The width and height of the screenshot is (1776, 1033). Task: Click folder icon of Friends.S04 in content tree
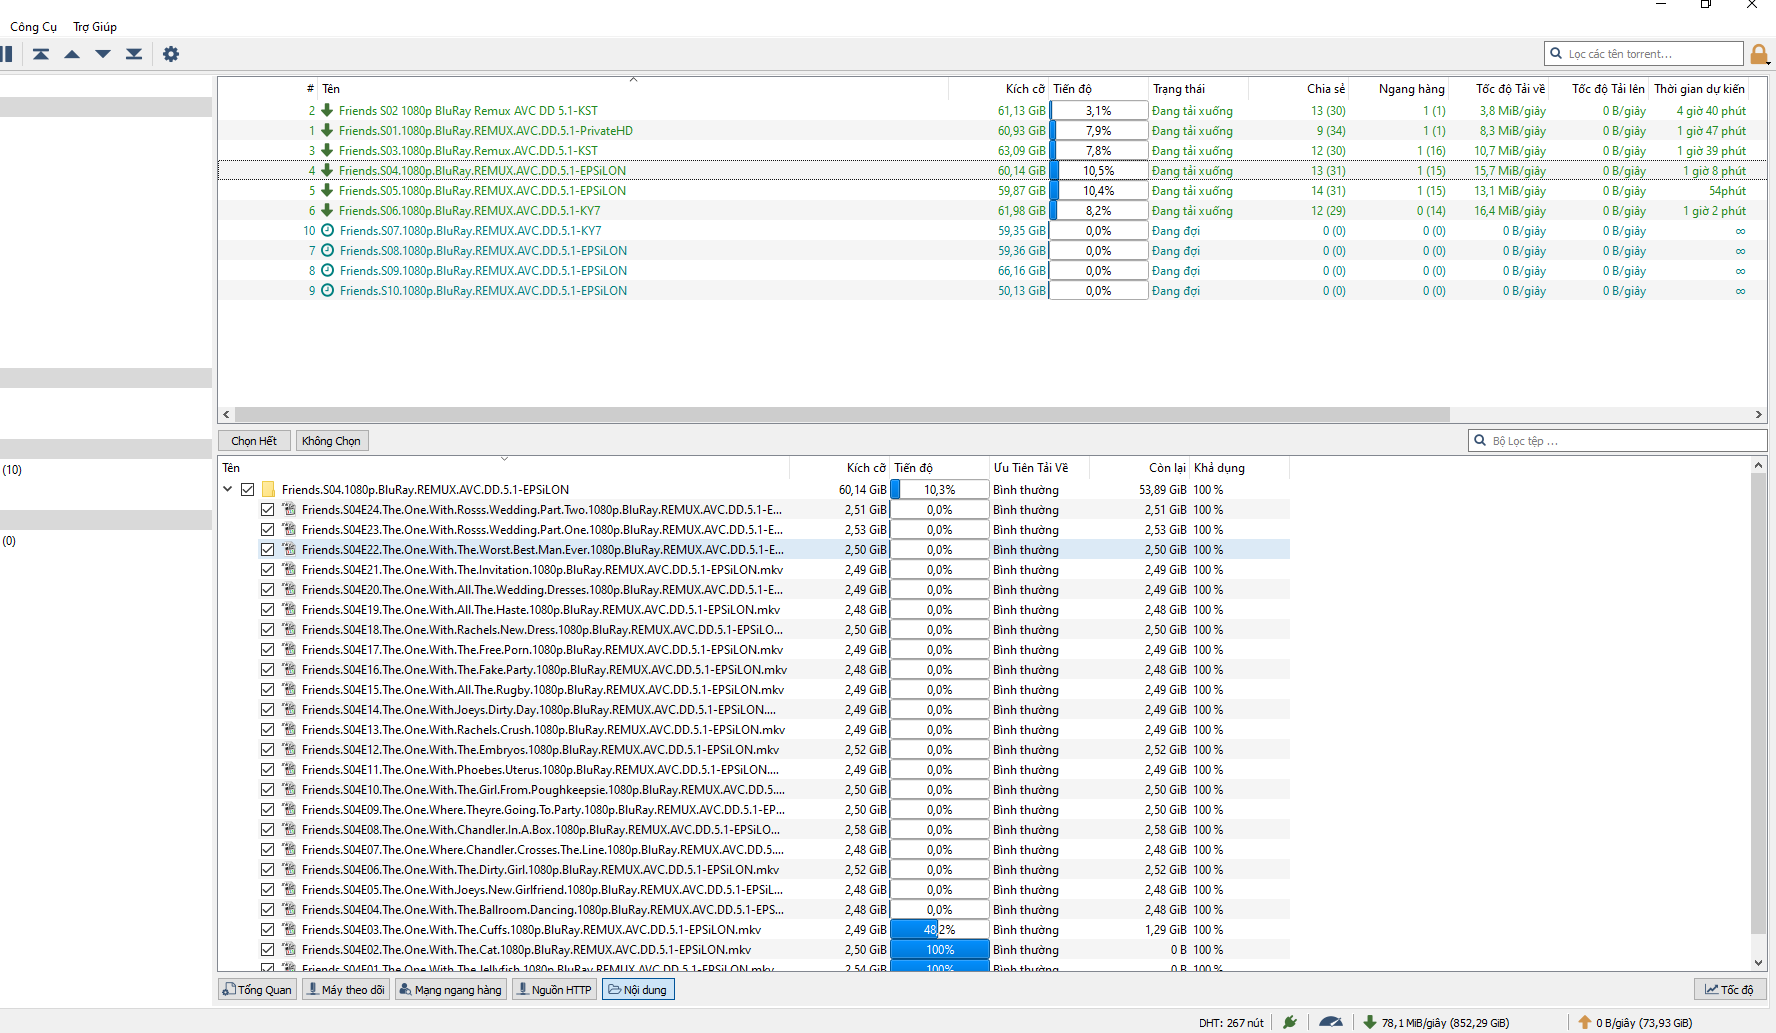pyautogui.click(x=268, y=489)
